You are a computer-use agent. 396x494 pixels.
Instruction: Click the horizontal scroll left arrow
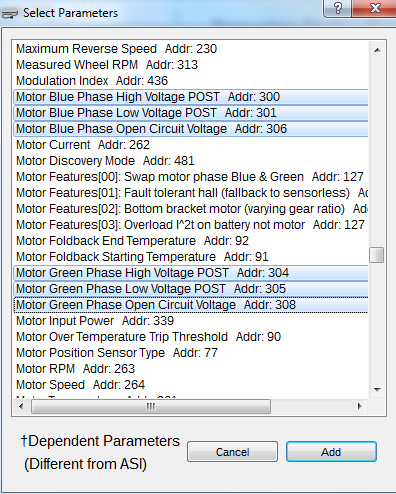[x=21, y=406]
